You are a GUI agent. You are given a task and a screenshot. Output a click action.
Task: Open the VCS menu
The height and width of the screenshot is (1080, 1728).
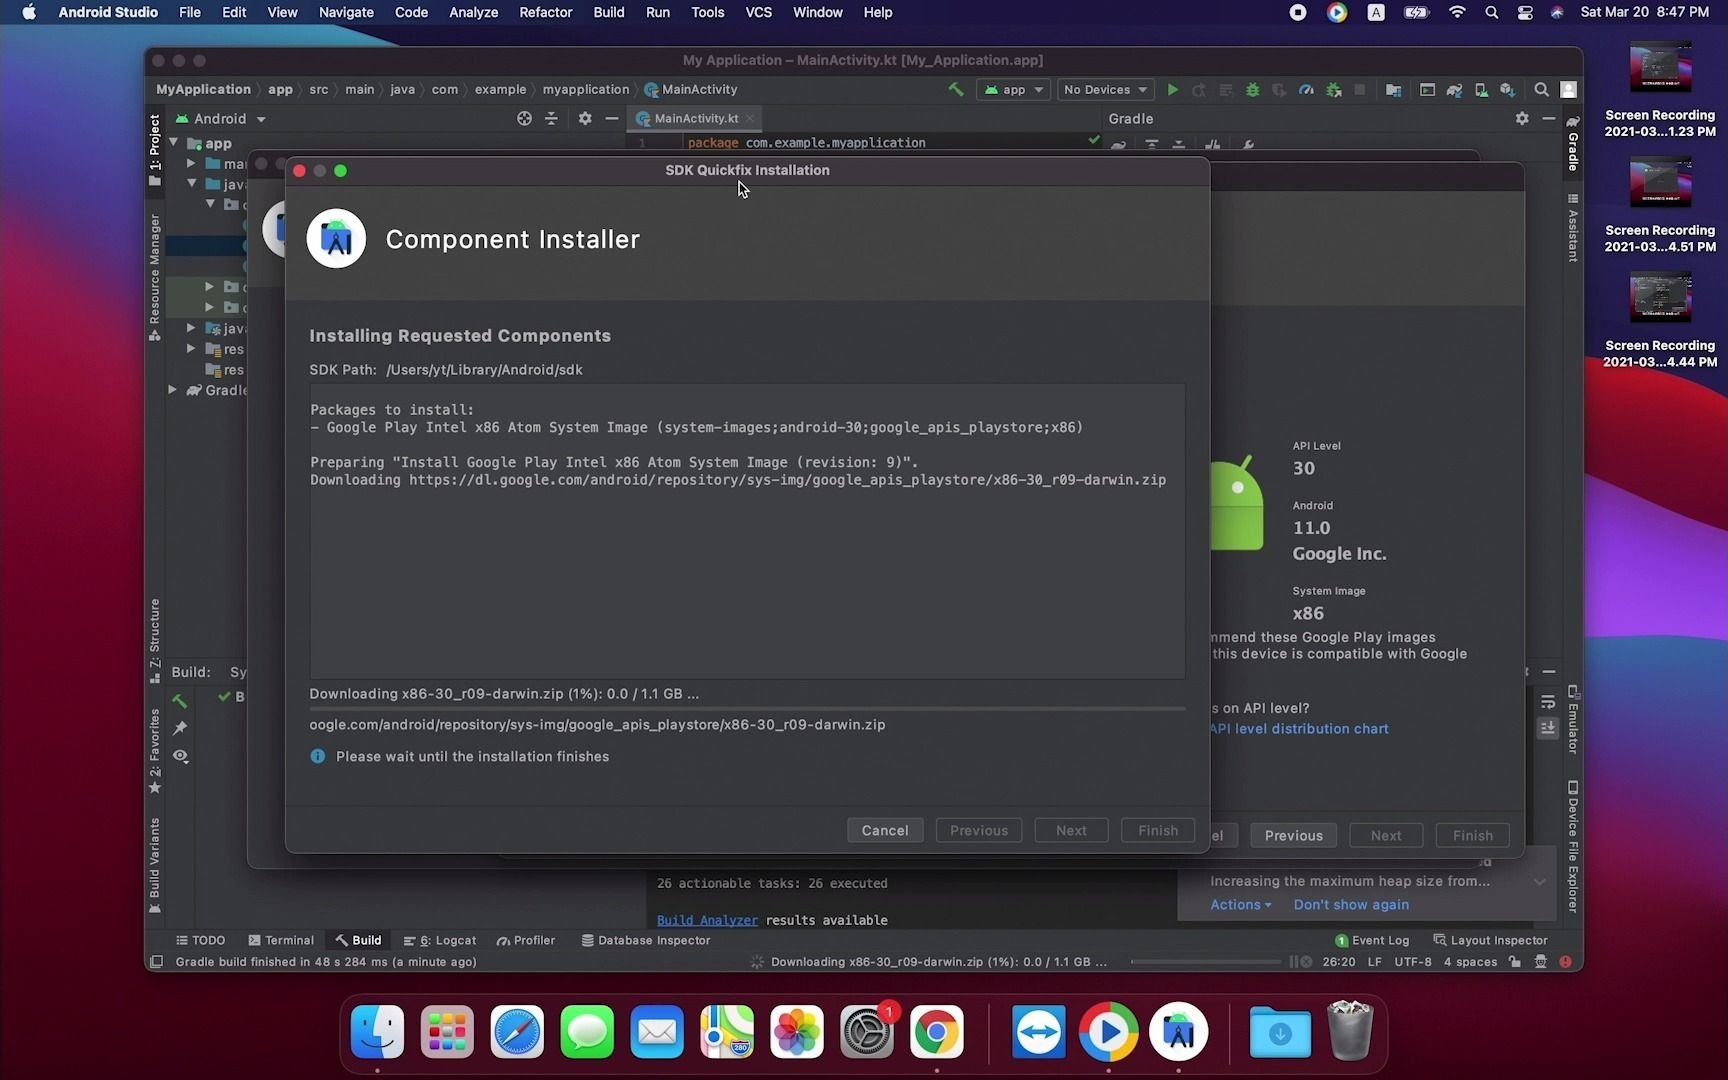click(x=758, y=12)
